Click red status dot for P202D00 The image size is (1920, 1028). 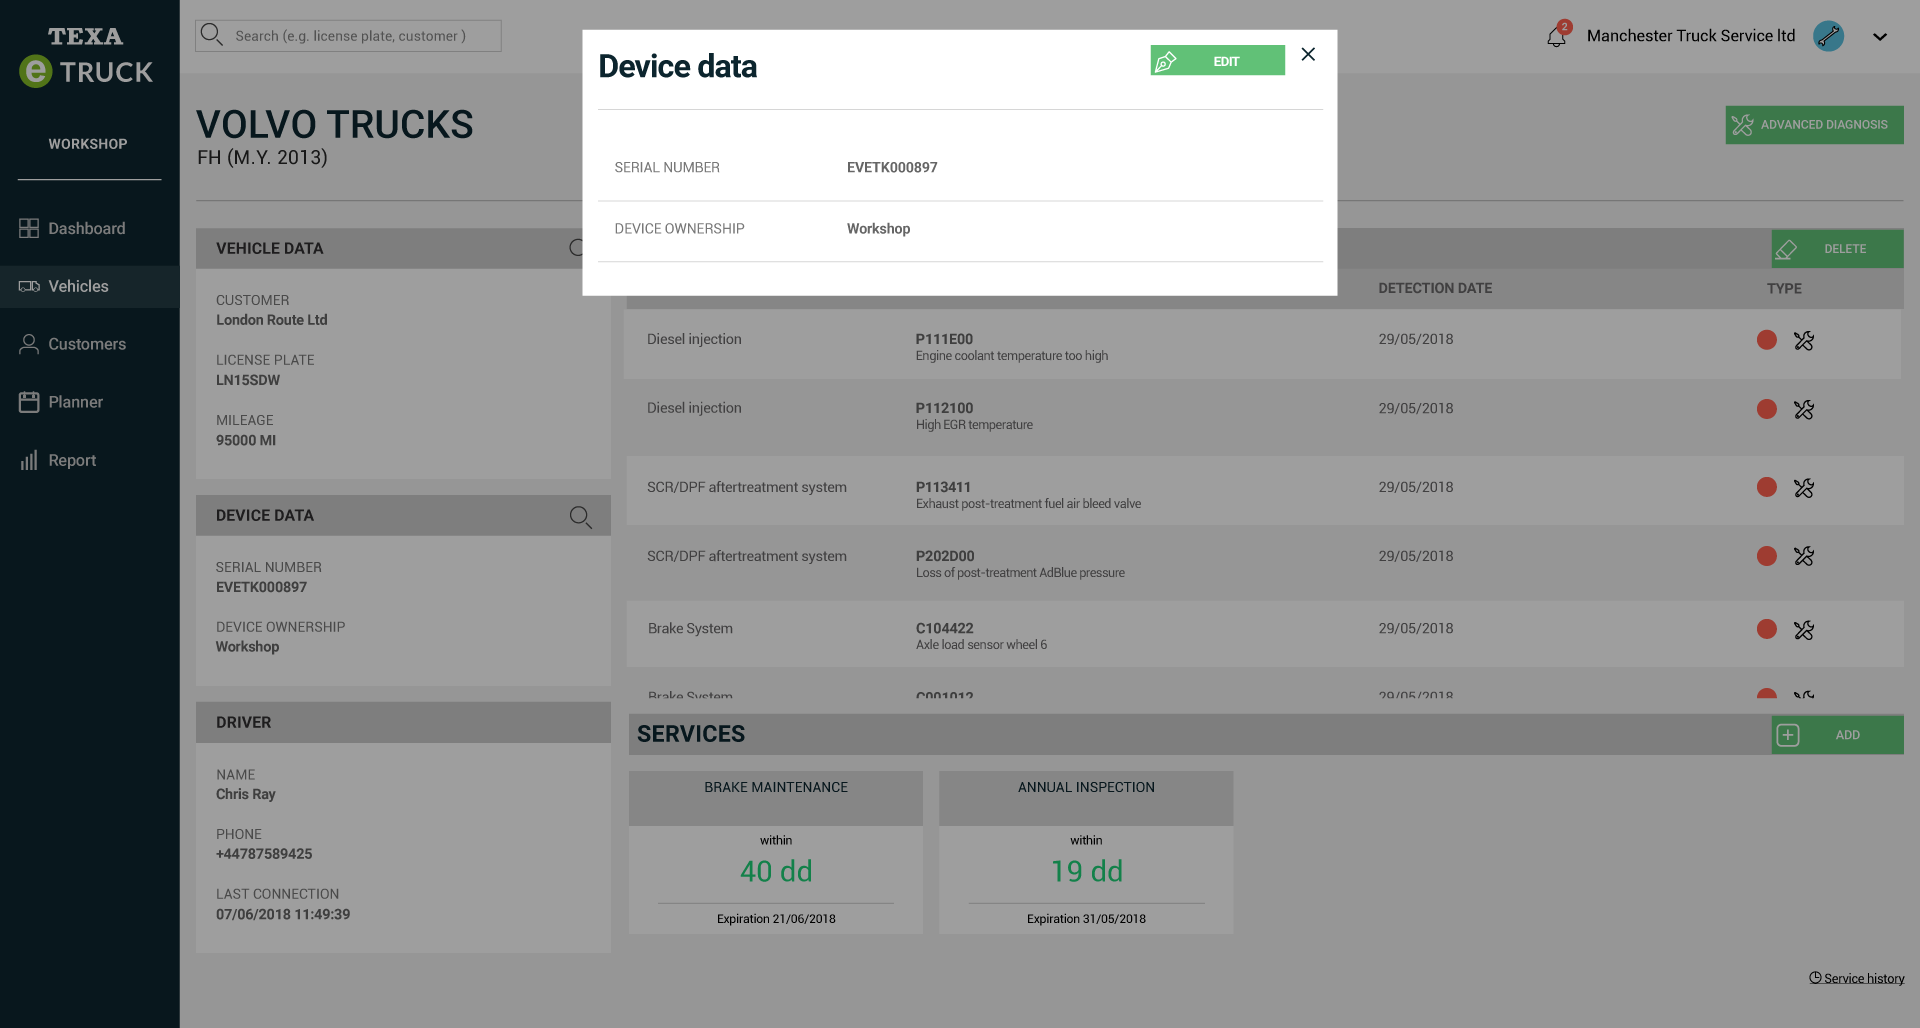pyautogui.click(x=1767, y=556)
